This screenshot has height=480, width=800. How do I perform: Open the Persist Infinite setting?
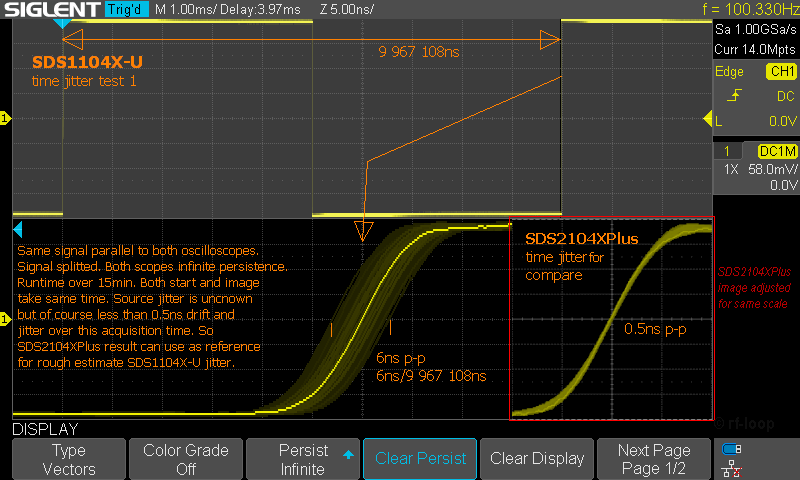pos(303,459)
